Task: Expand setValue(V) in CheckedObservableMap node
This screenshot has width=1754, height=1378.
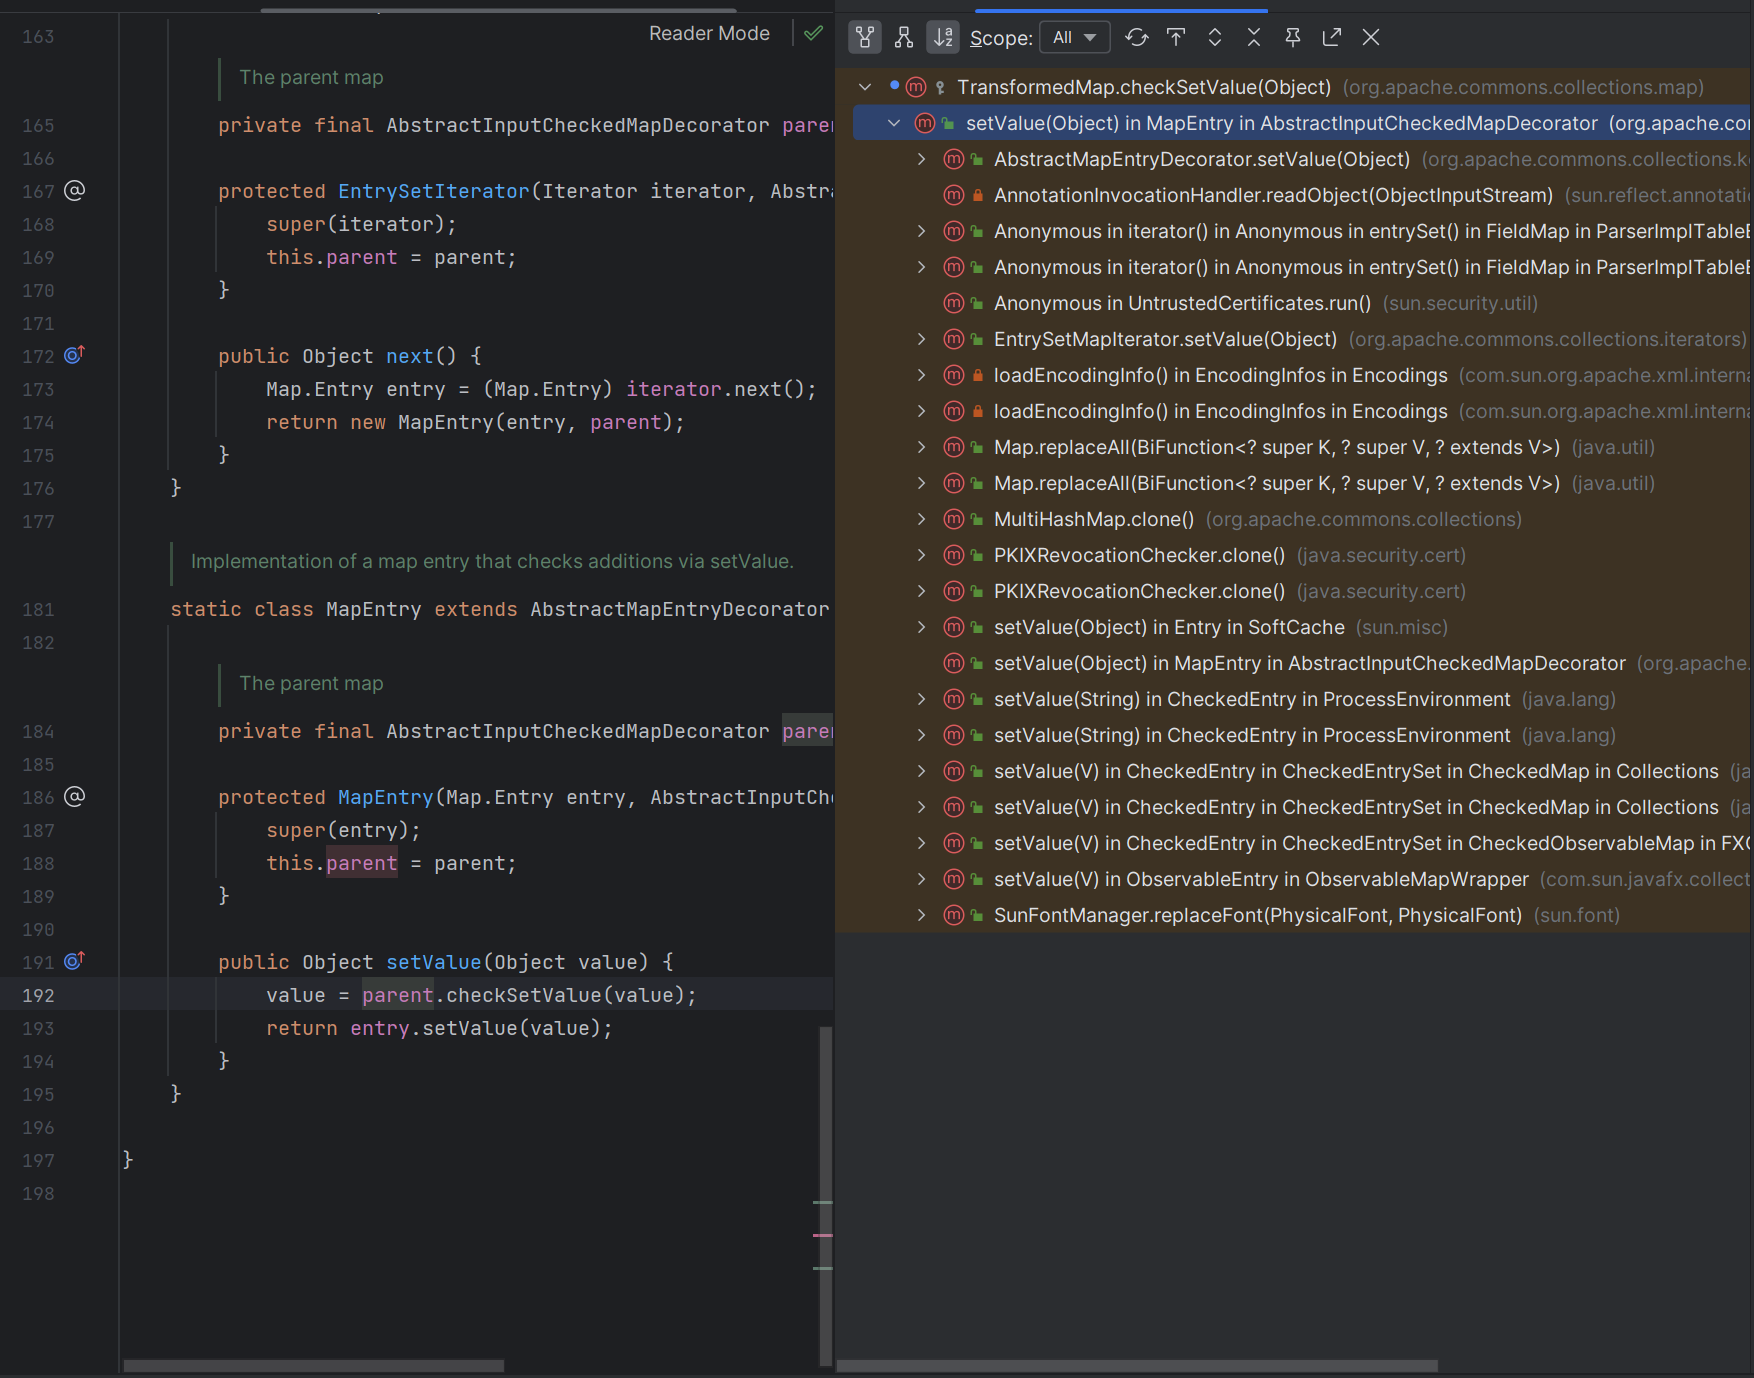Action: coord(922,843)
